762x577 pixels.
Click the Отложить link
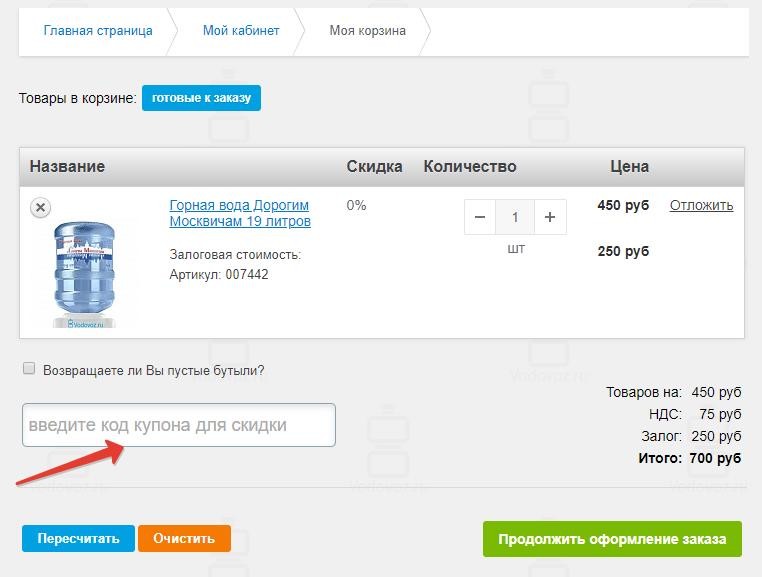click(701, 205)
